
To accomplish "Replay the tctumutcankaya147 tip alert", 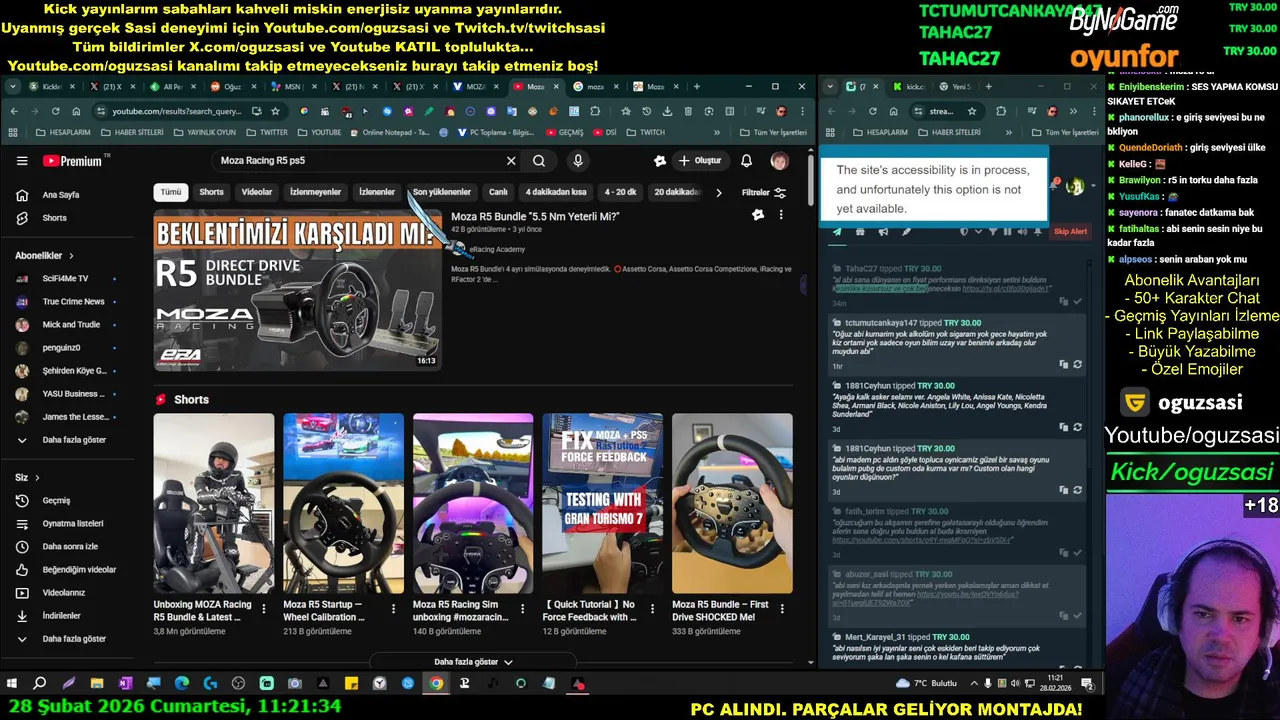I will click(1077, 365).
